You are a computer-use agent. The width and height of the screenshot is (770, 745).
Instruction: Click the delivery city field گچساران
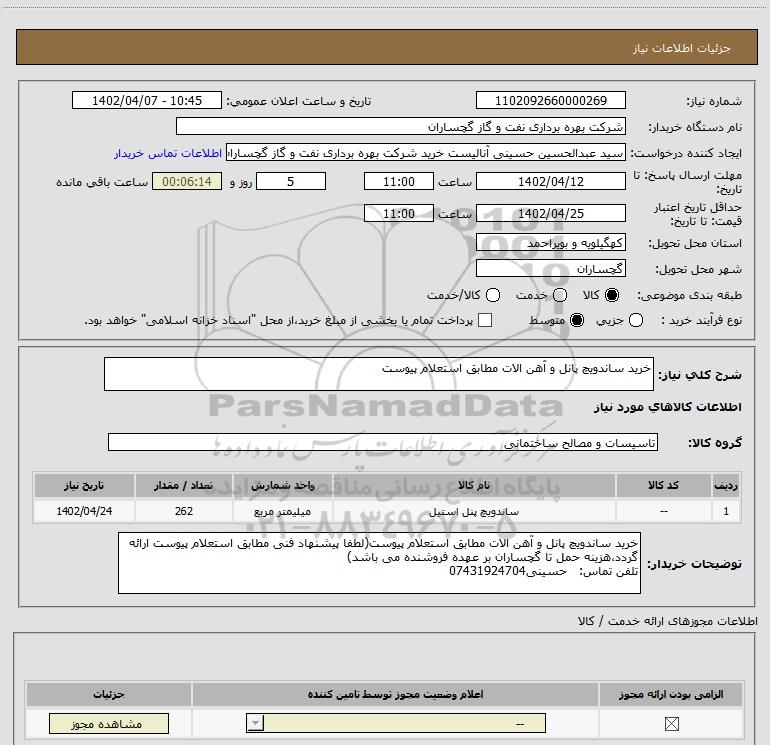click(550, 268)
